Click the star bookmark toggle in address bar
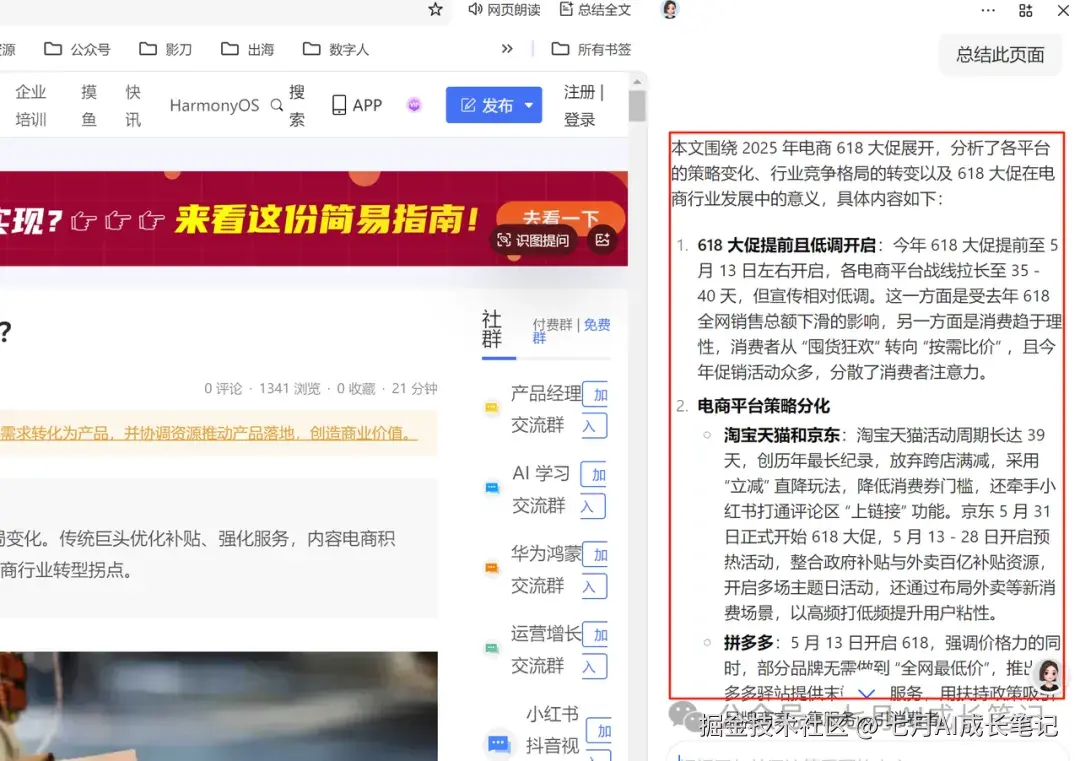1080x761 pixels. (x=435, y=11)
